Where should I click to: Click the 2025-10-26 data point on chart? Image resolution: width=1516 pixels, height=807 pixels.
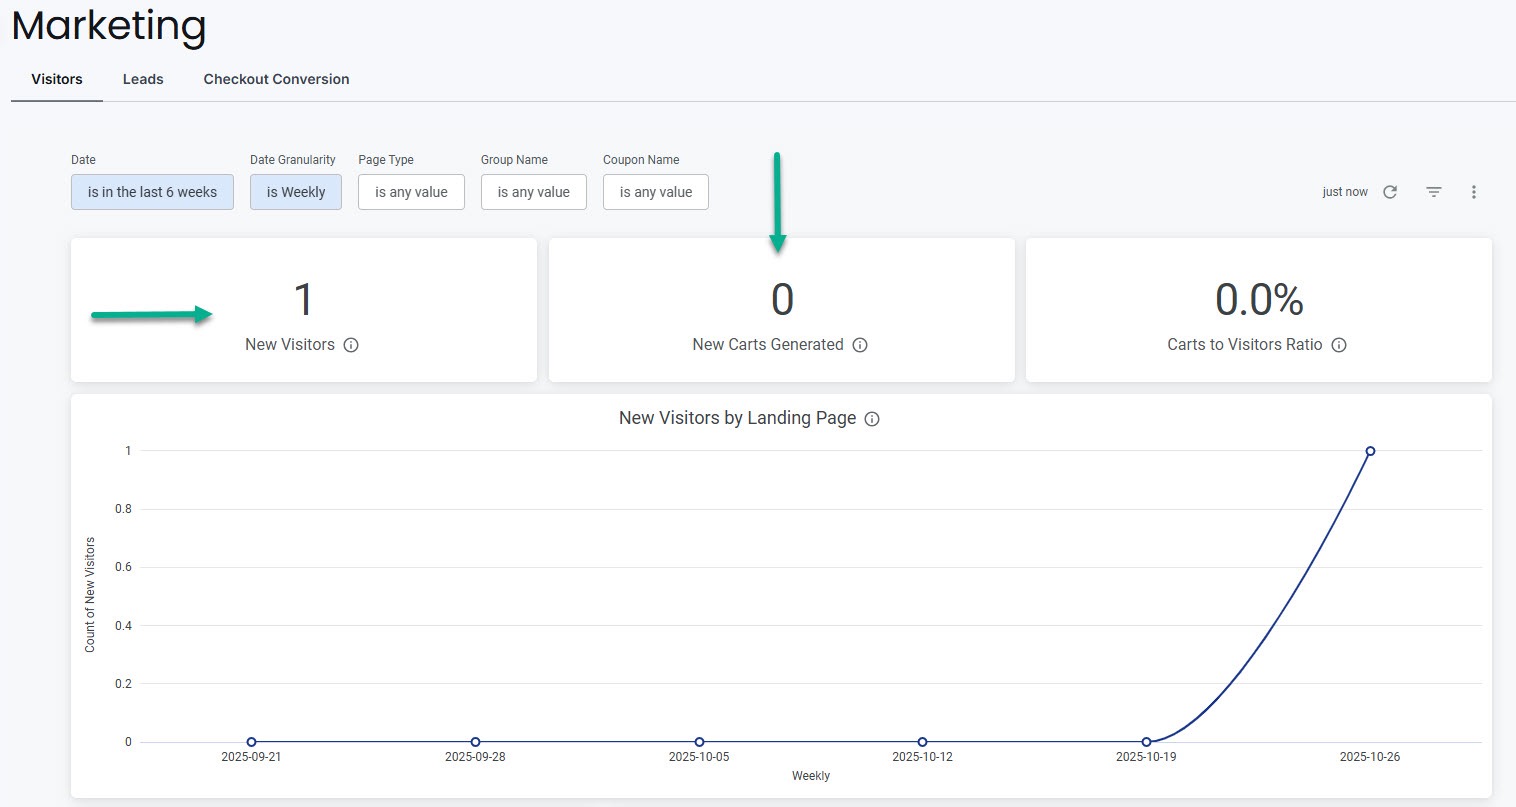pyautogui.click(x=1370, y=451)
